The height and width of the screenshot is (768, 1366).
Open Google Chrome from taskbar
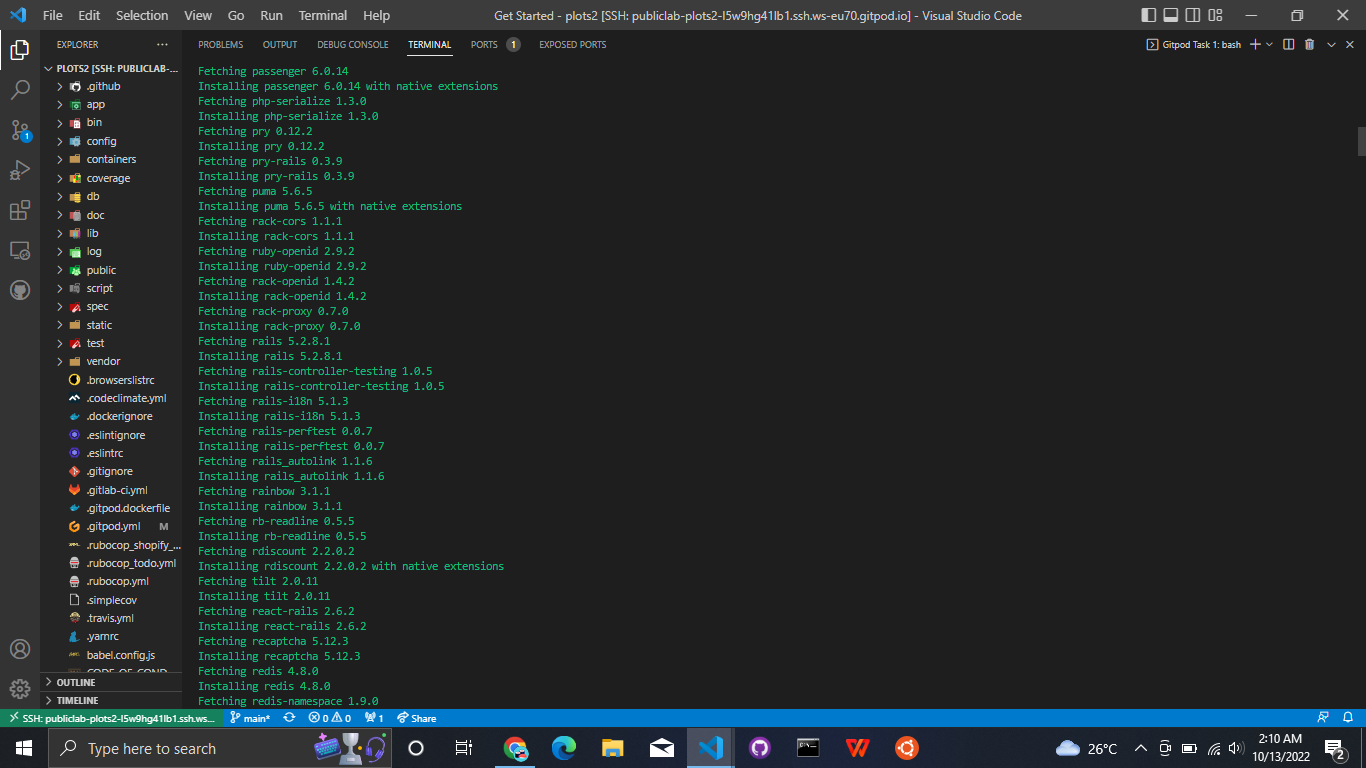click(515, 748)
